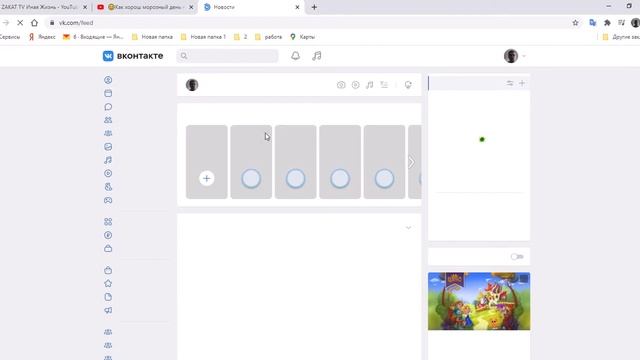
Task: Open the browser media control icon
Action: pyautogui.click(x=621, y=23)
